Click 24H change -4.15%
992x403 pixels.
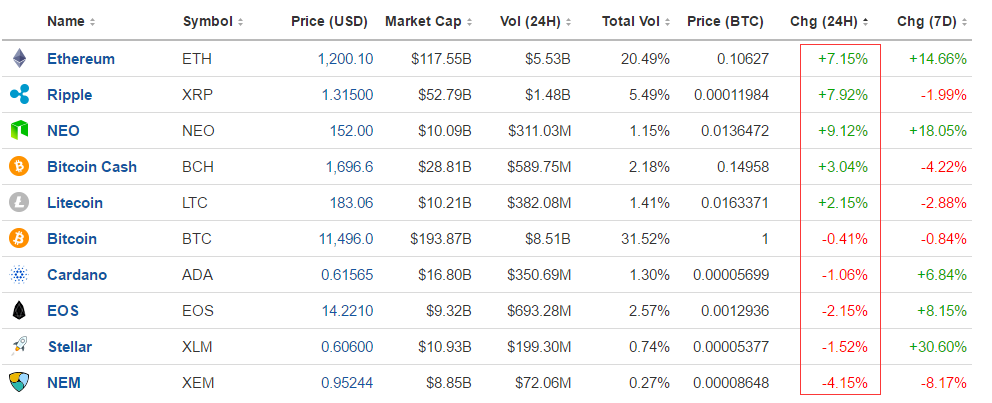coord(845,383)
